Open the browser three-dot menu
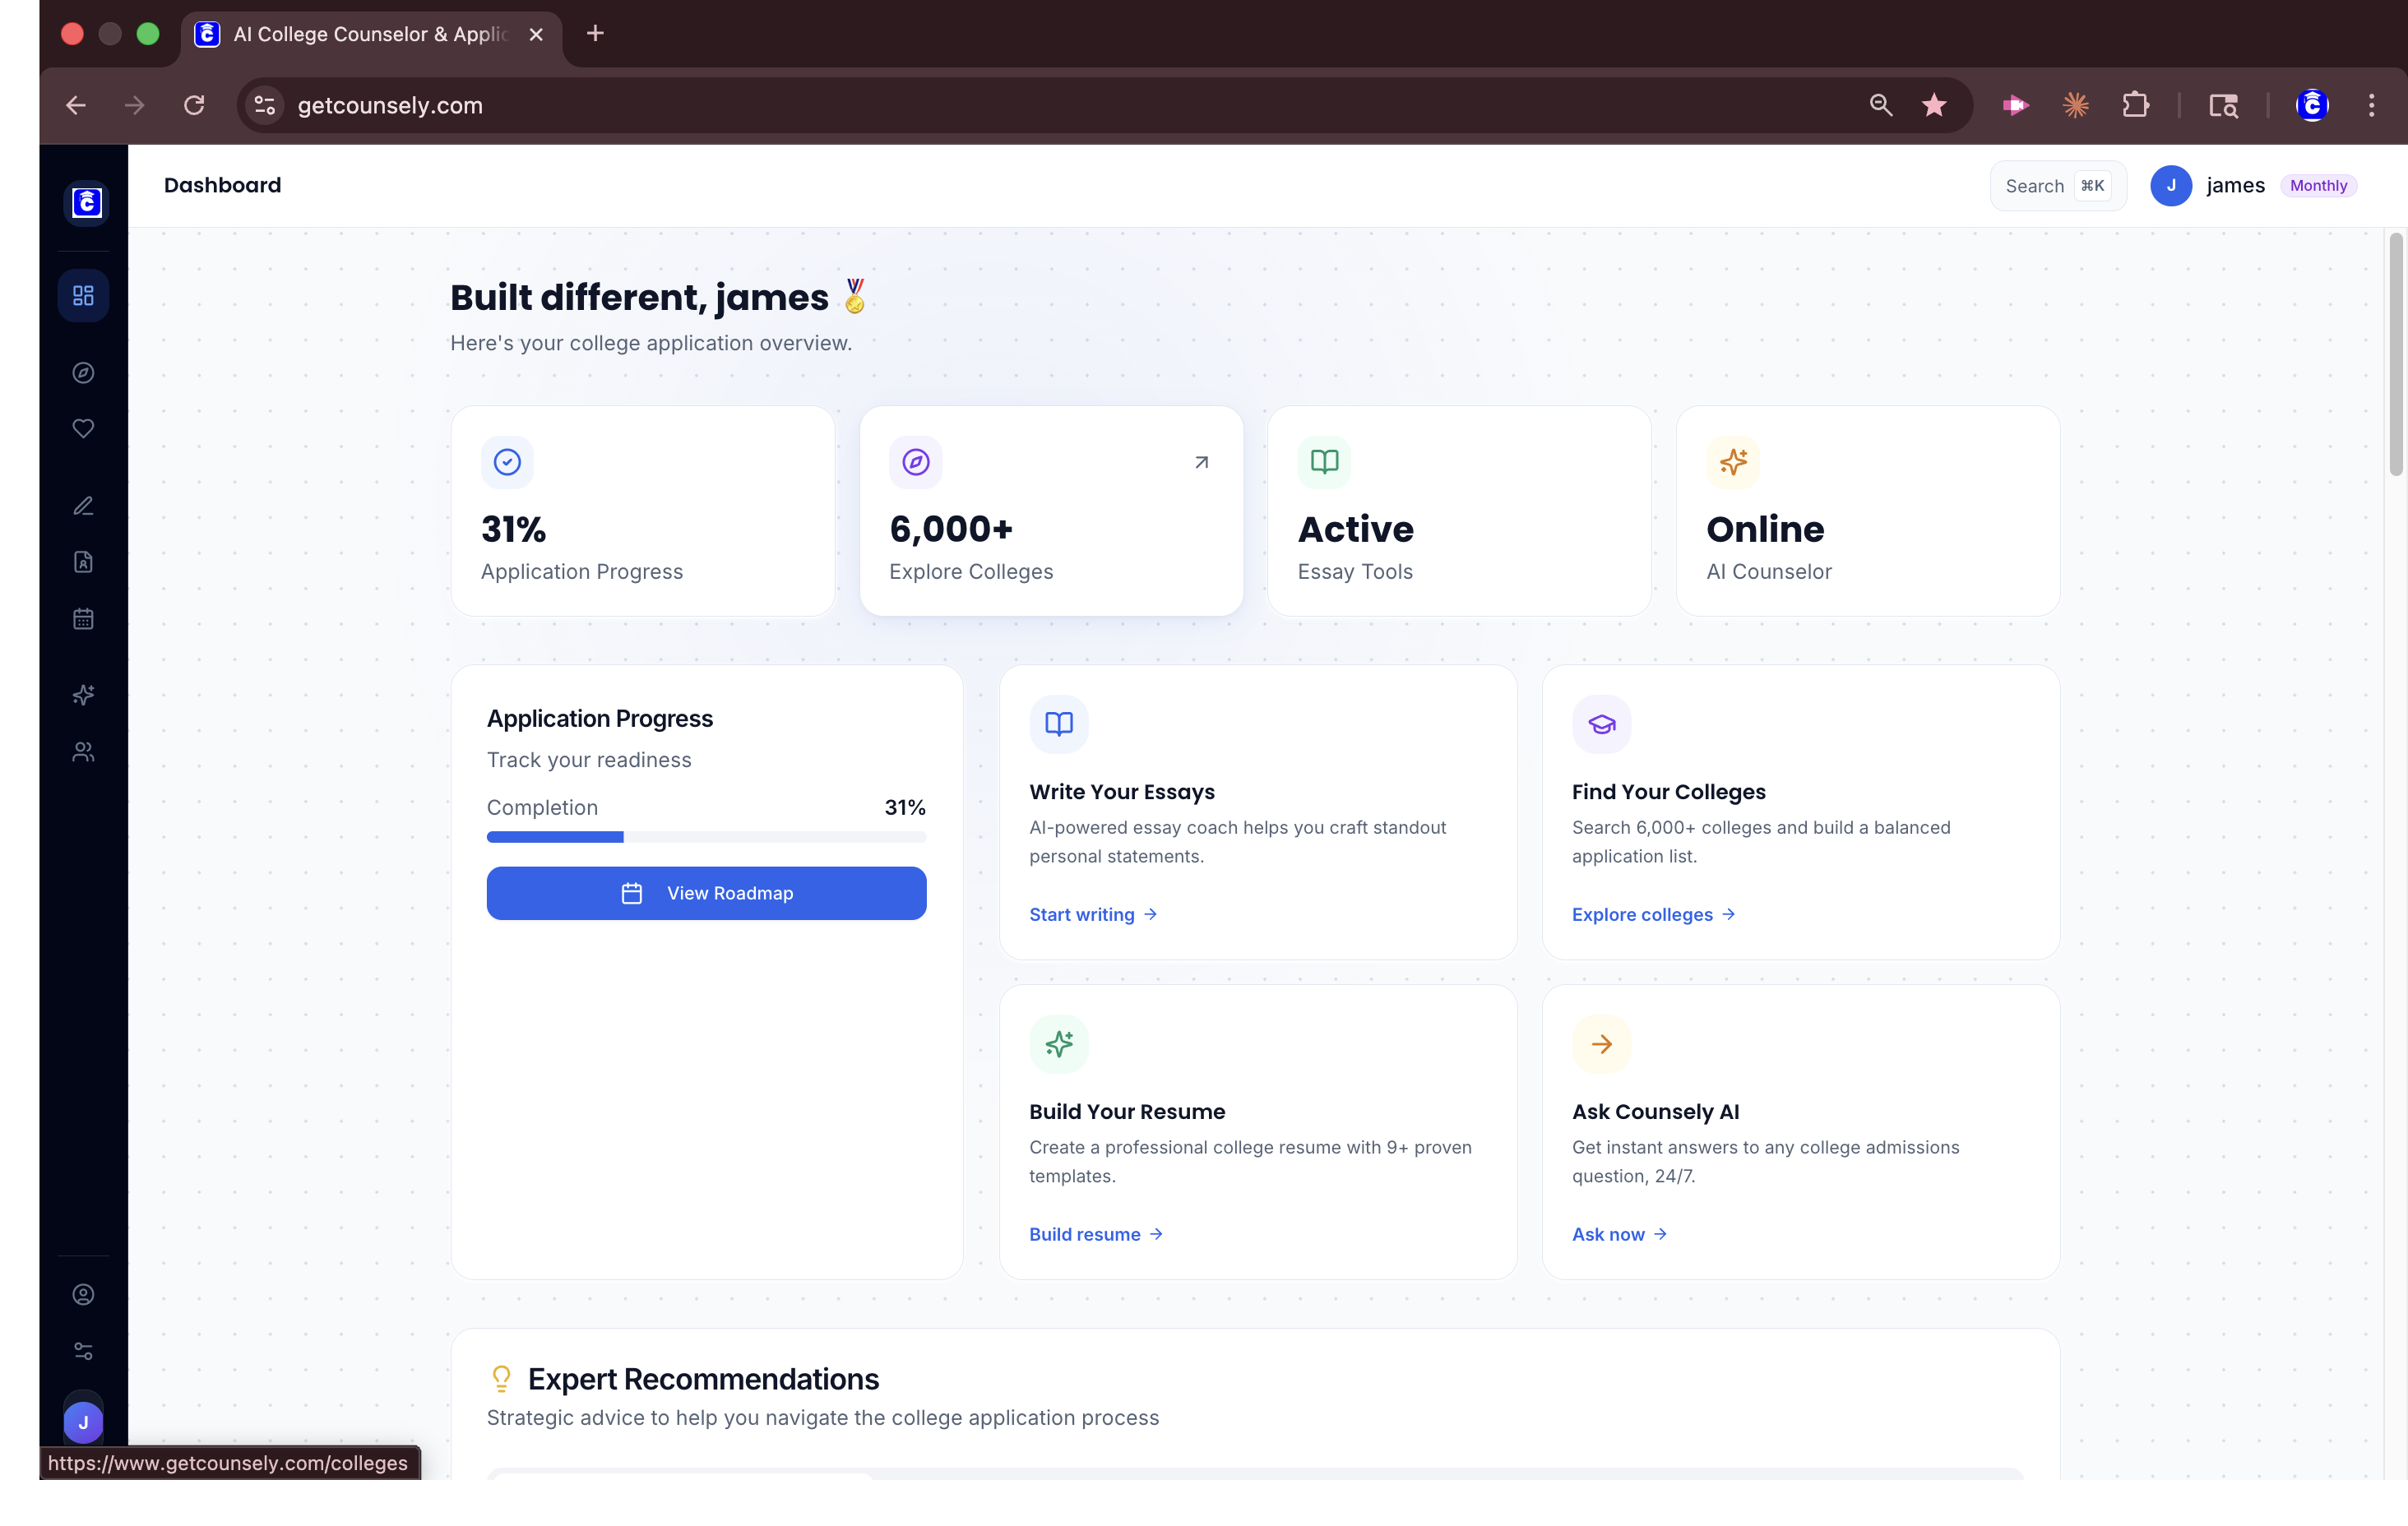Viewport: 2408px width, 1526px height. point(2372,105)
